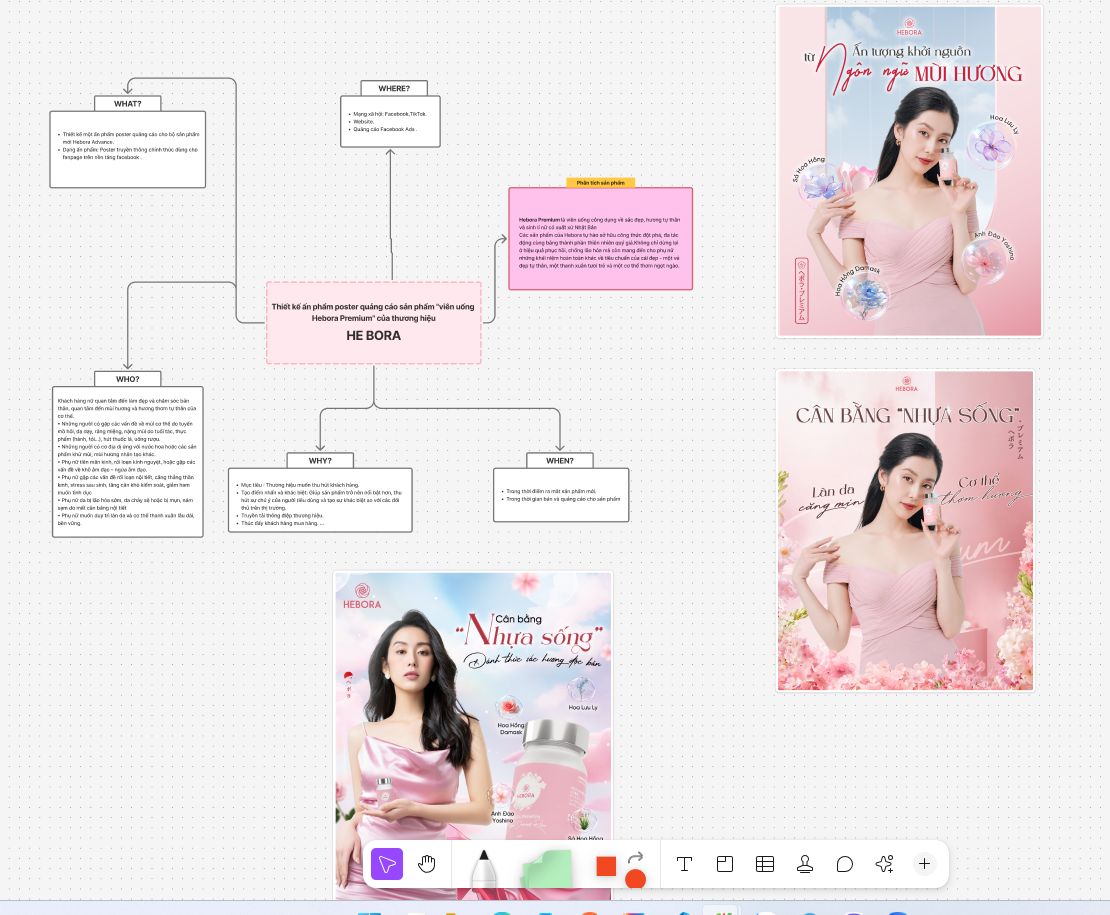The image size is (1110, 915).
Task: Select the purple Move arrow tool
Action: coord(387,864)
